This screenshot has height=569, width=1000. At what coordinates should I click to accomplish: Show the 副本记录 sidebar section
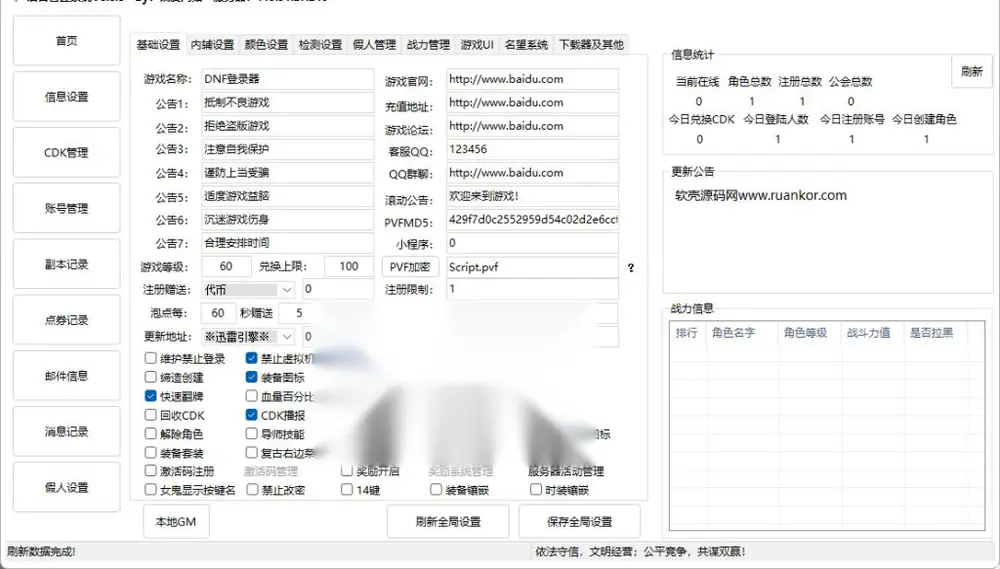(x=66, y=264)
